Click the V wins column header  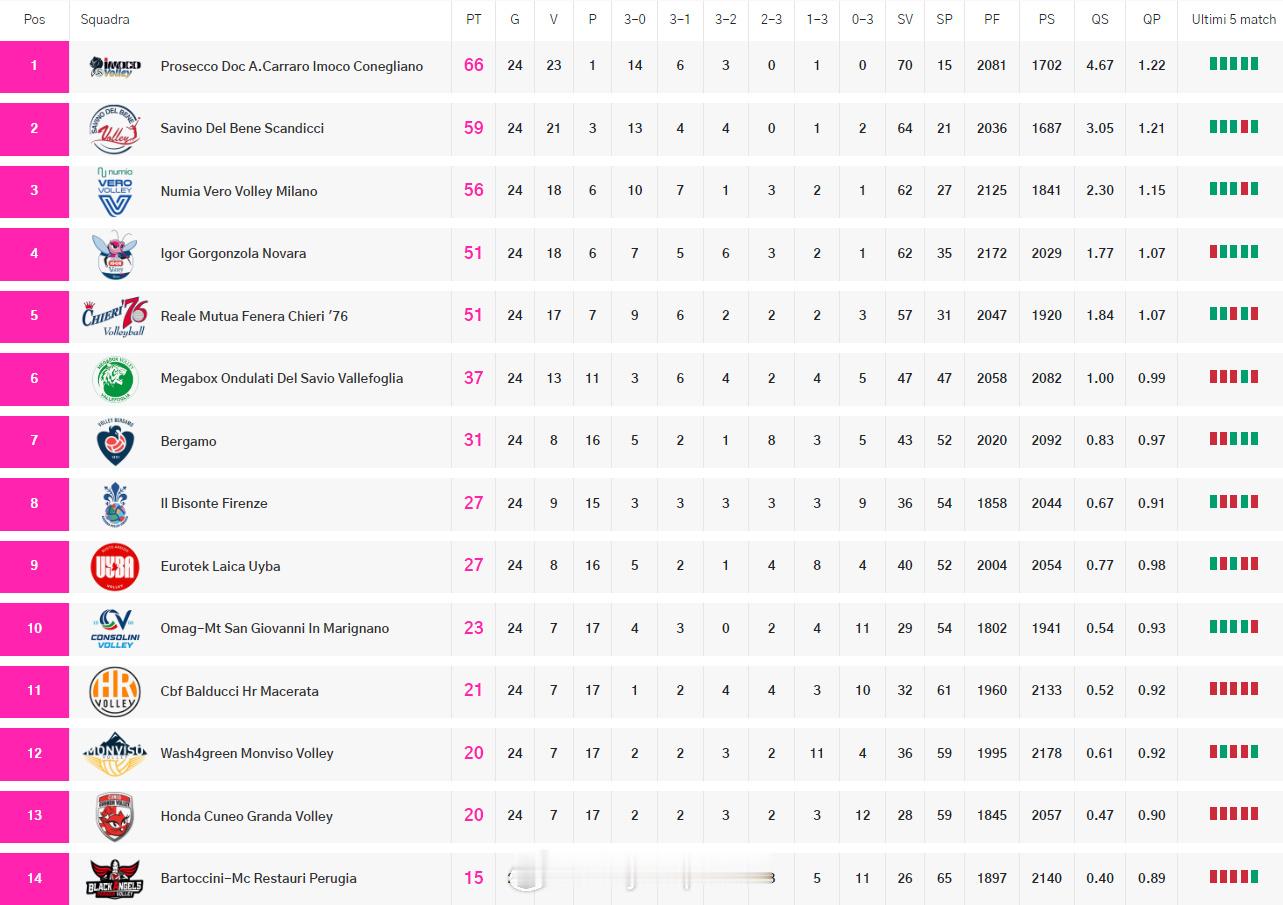tap(554, 19)
